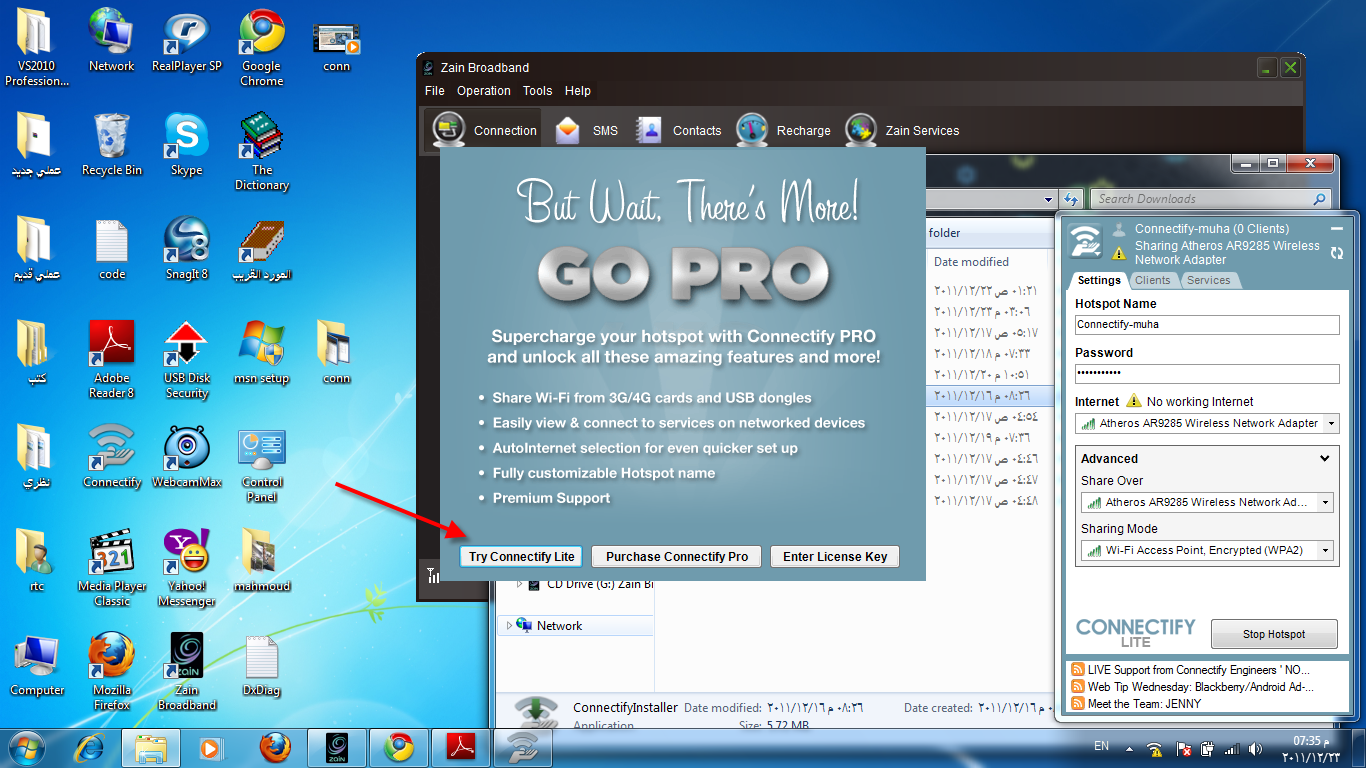Open The Dictionary desktop shortcut
This screenshot has width=1366, height=768.
[261, 151]
